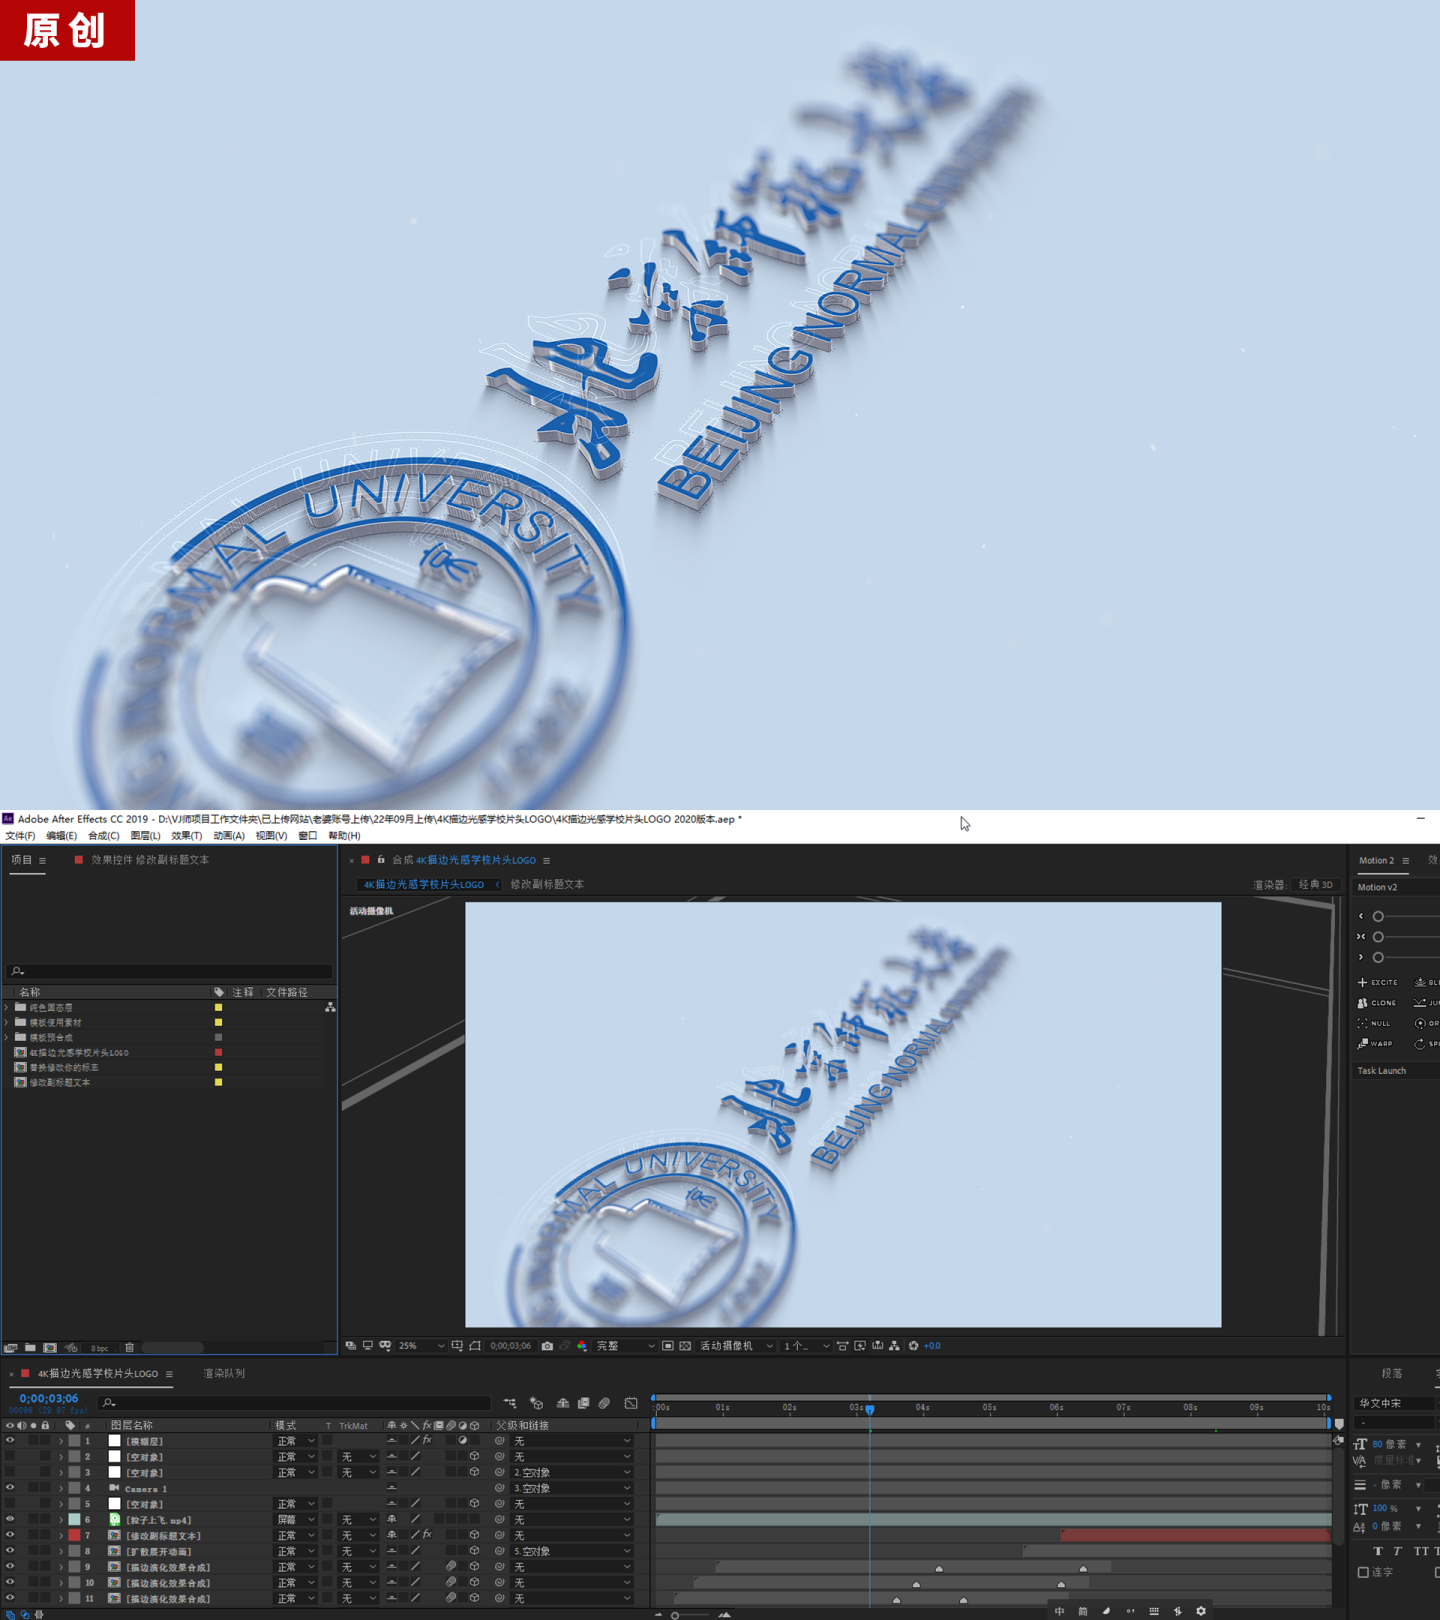Open the 动画(A) menu
Screen dimensions: 1440x1620
click(229, 836)
